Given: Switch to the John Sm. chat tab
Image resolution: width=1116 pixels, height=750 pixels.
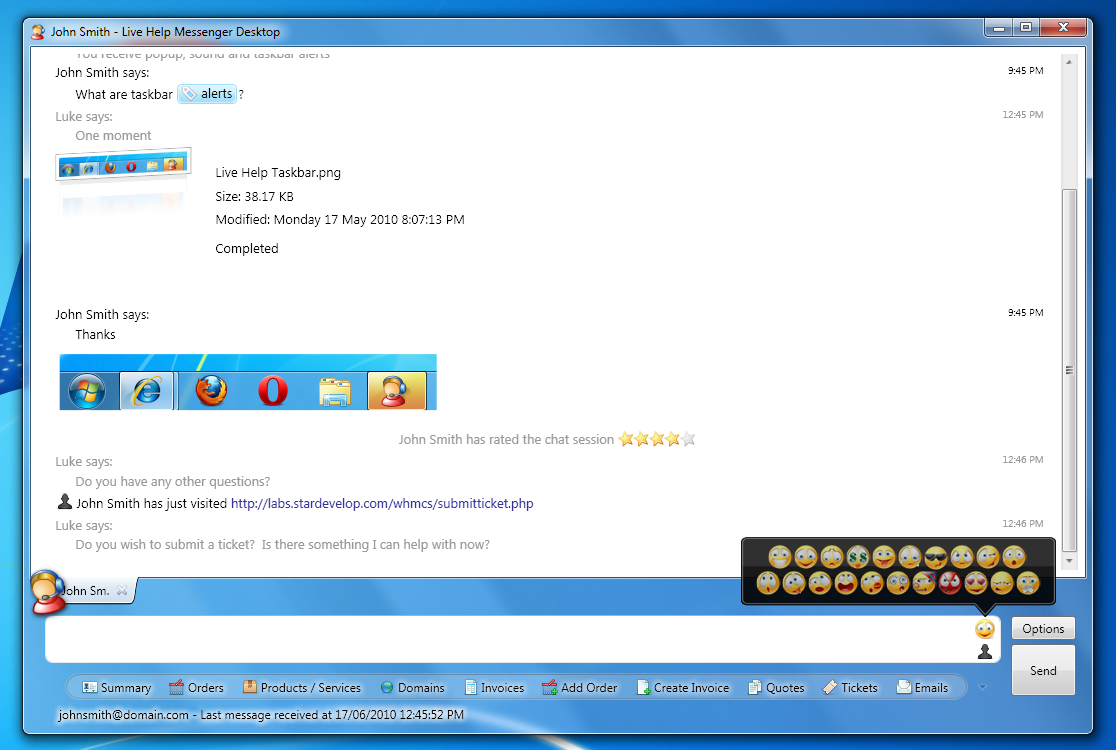Looking at the screenshot, I should point(86,591).
